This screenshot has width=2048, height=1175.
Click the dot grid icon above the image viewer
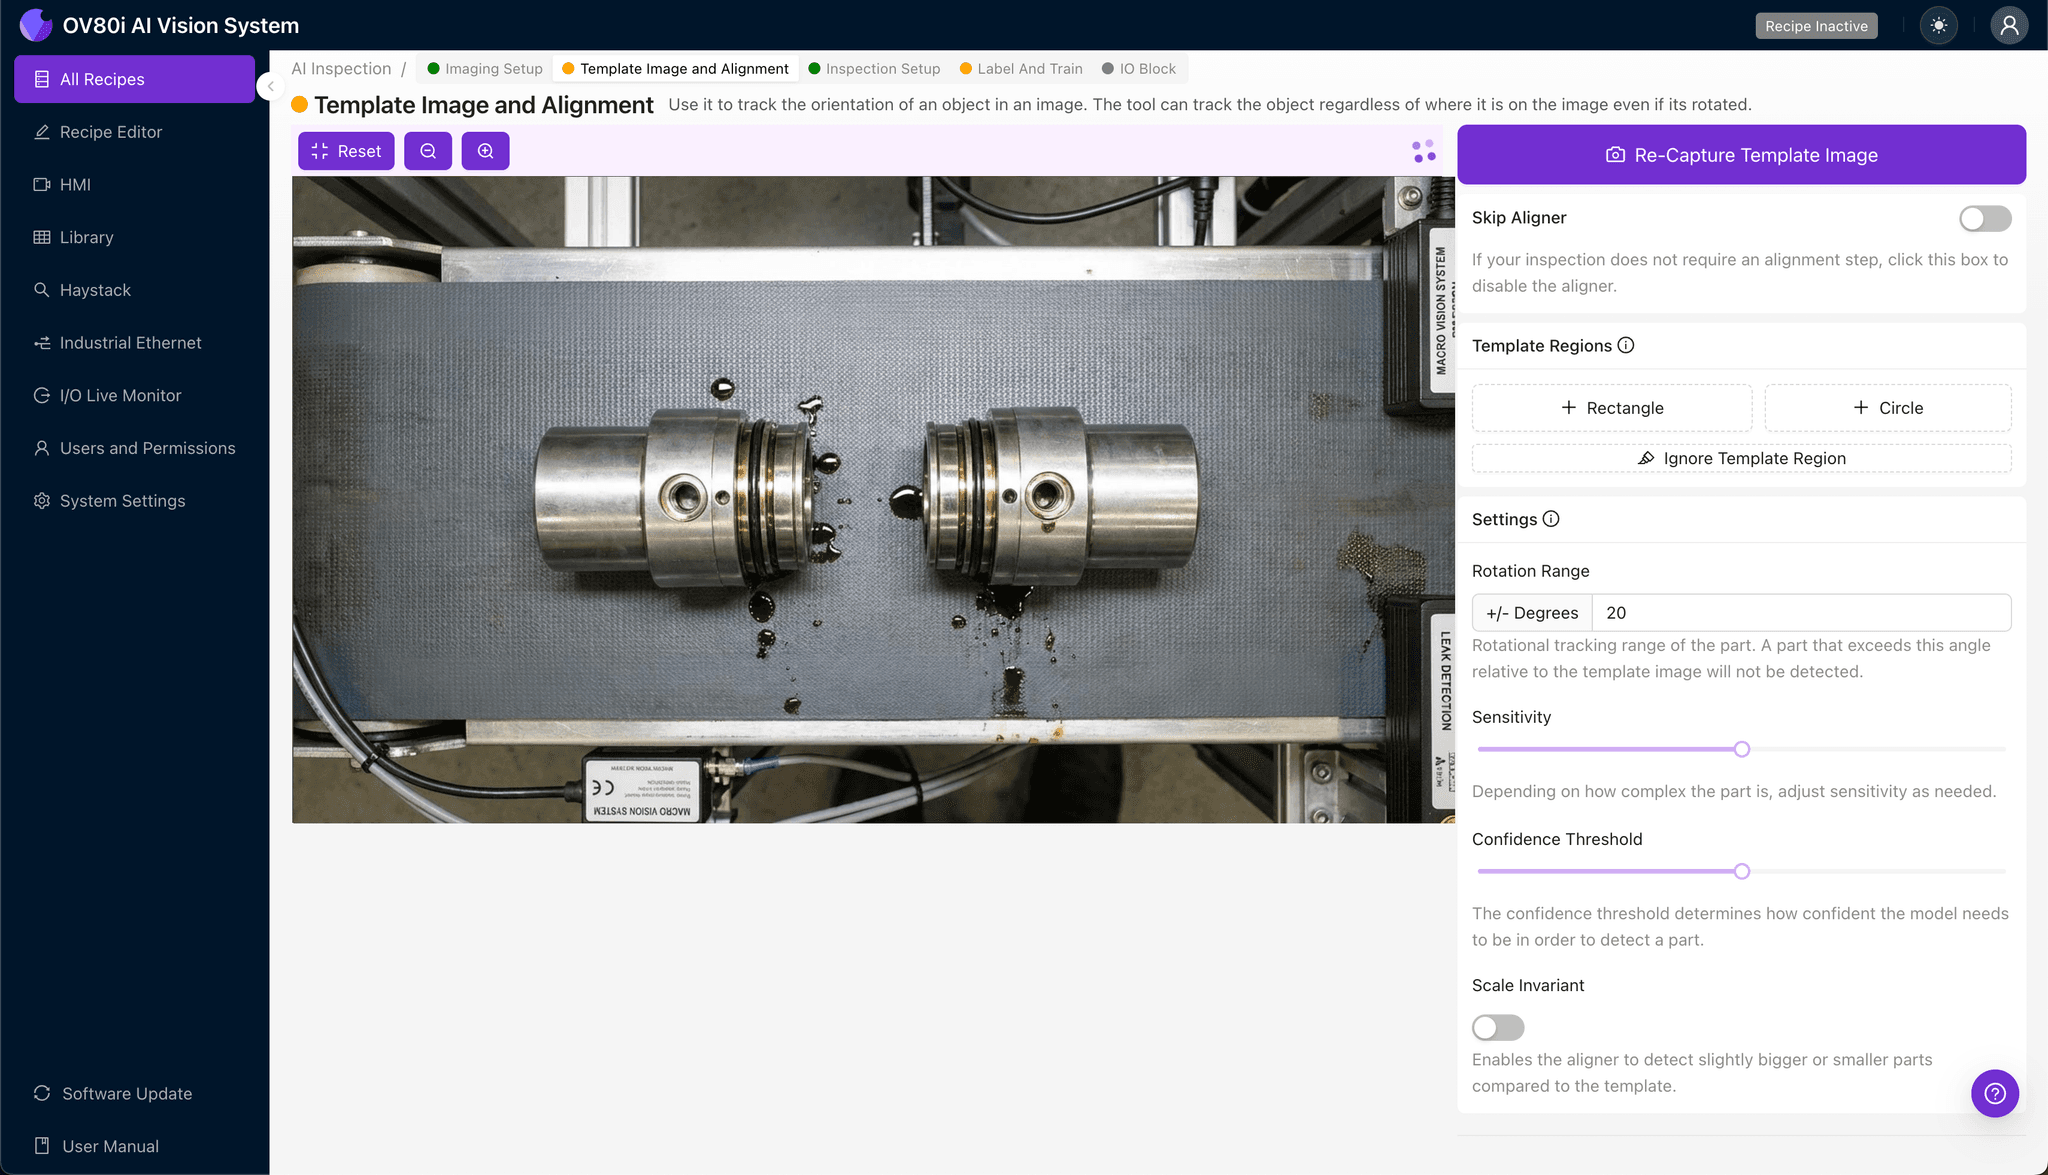(1422, 151)
